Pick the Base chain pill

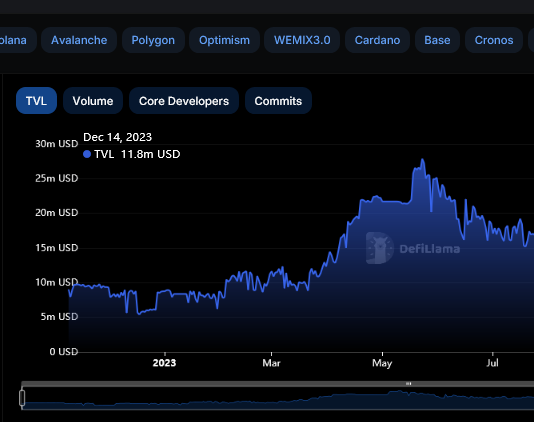pyautogui.click(x=437, y=40)
